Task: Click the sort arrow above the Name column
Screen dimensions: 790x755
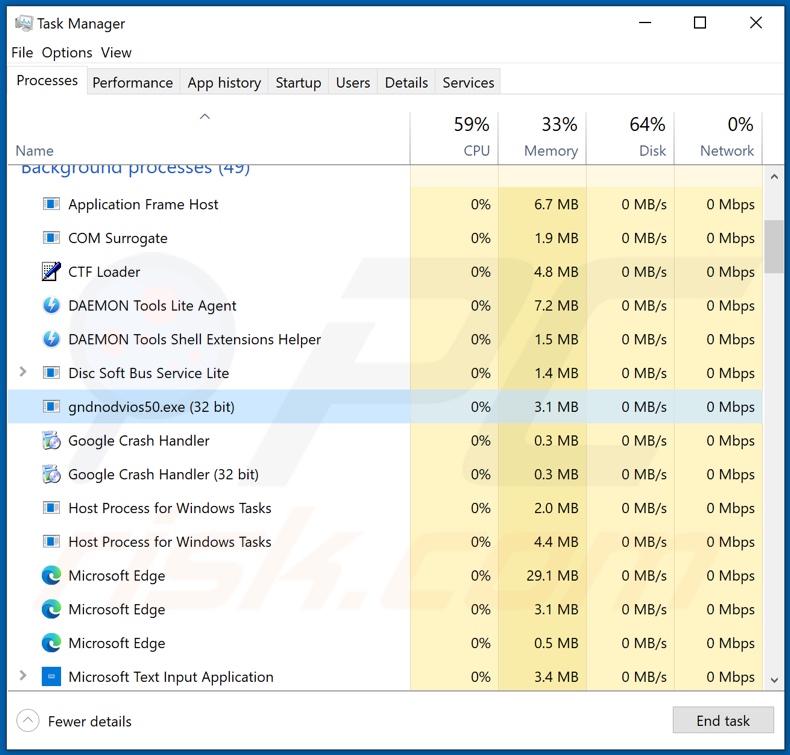Action: [x=205, y=117]
